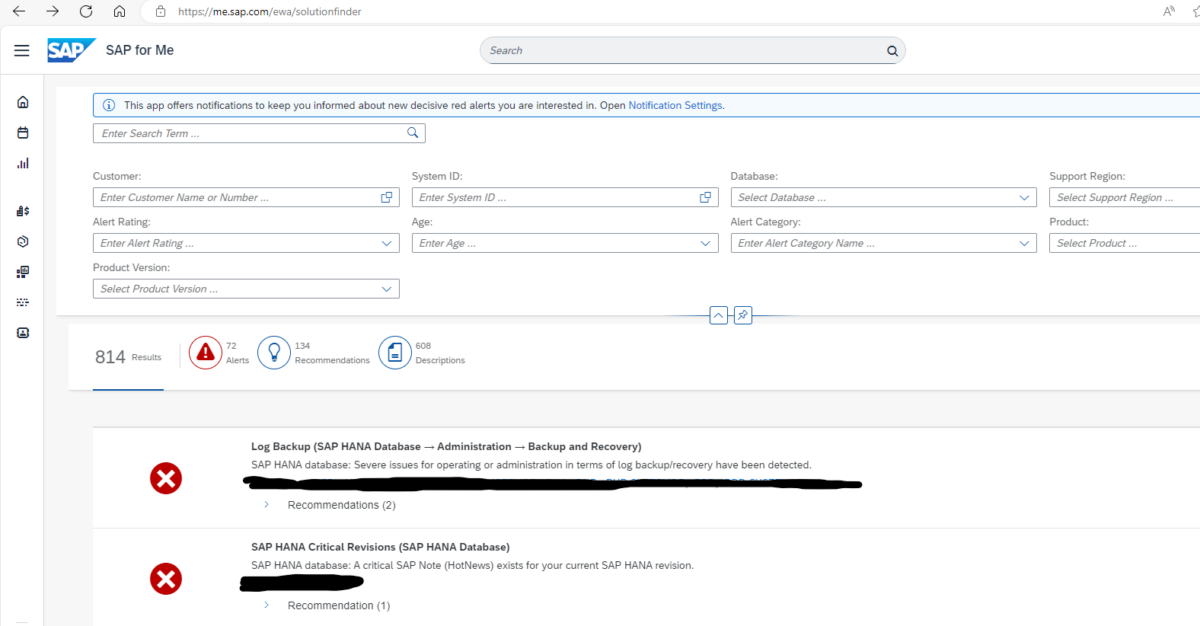Click the Alerts red triangle icon
Image resolution: width=1200 pixels, height=626 pixels.
tap(206, 352)
